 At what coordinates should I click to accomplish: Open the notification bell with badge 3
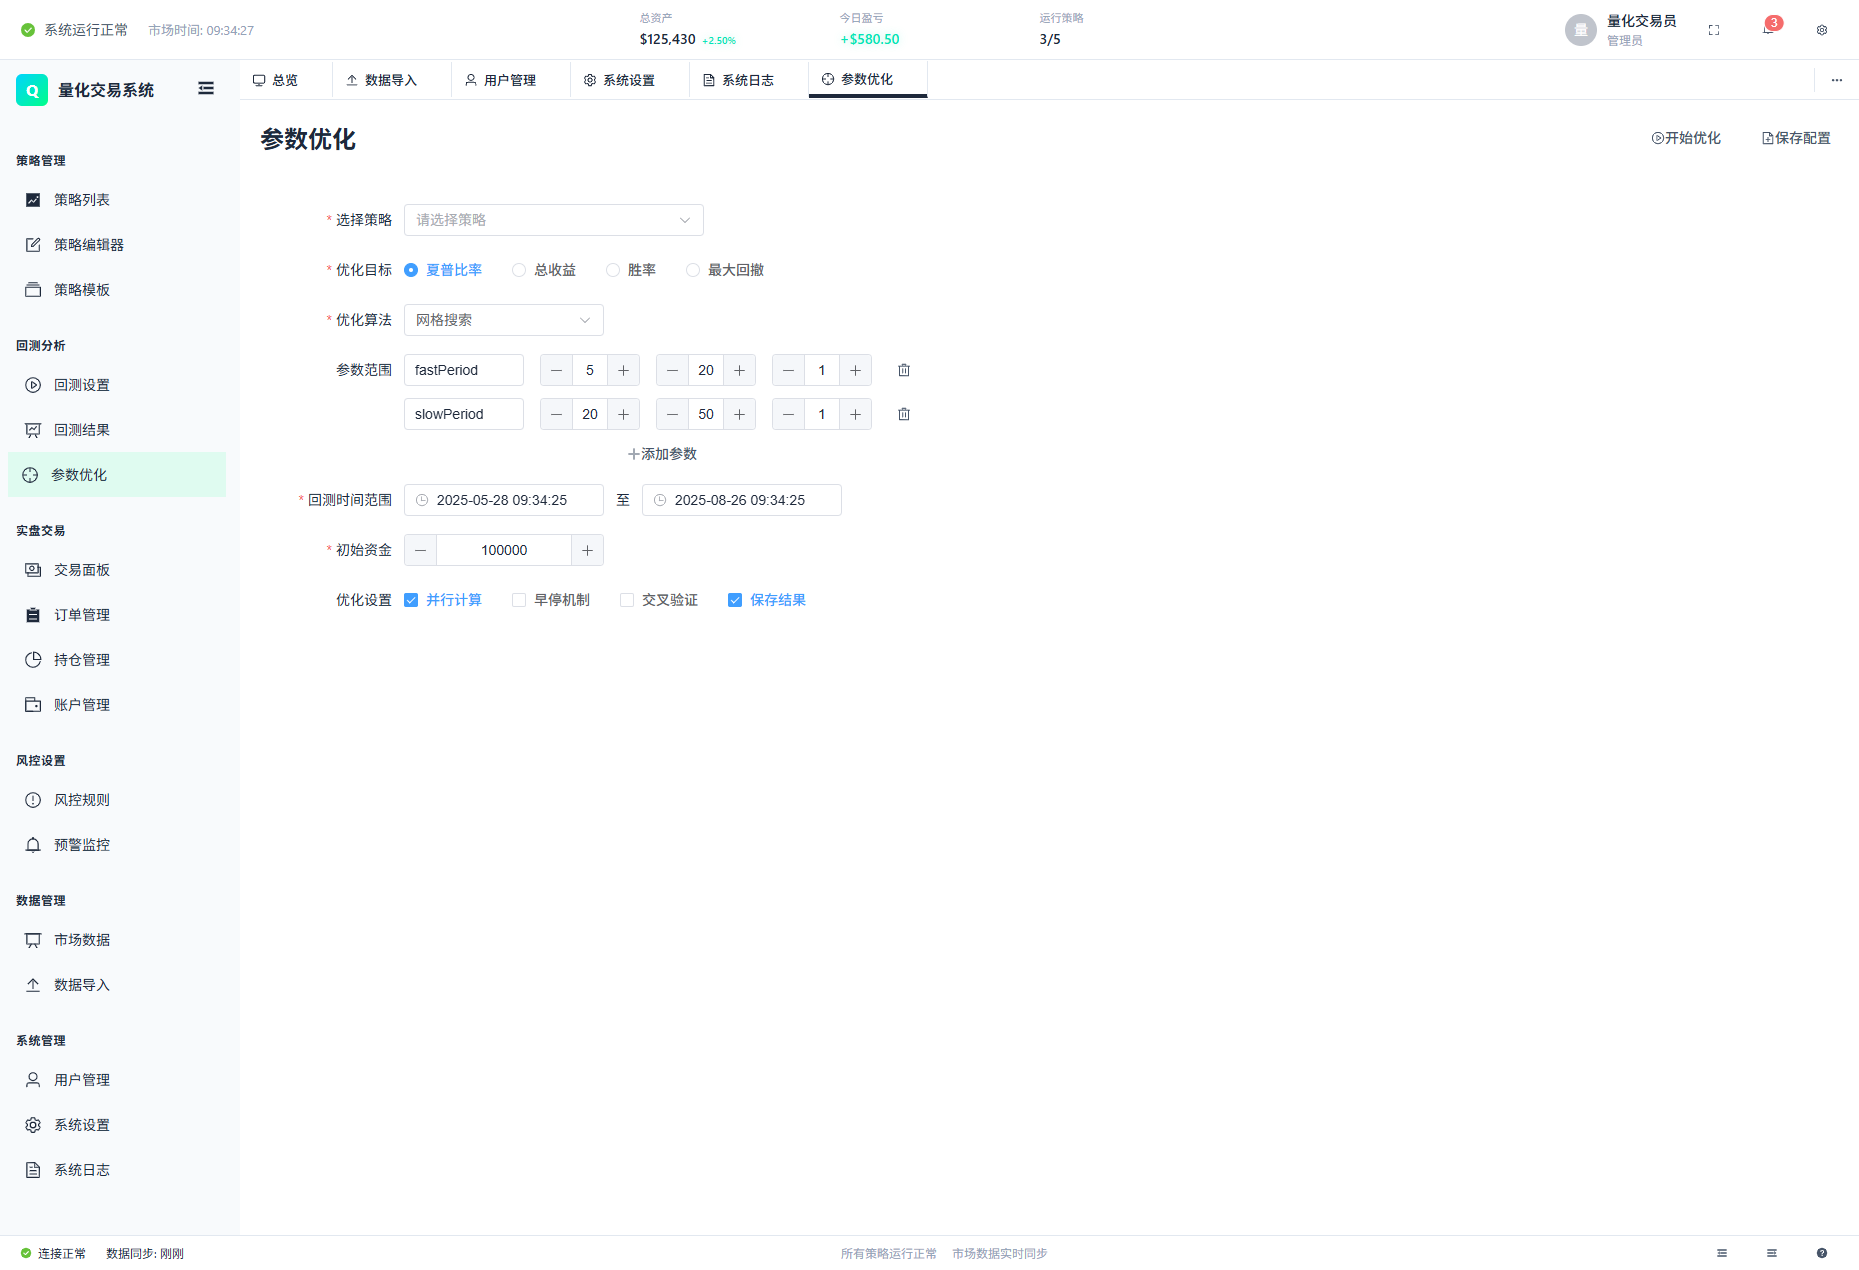coord(1768,29)
